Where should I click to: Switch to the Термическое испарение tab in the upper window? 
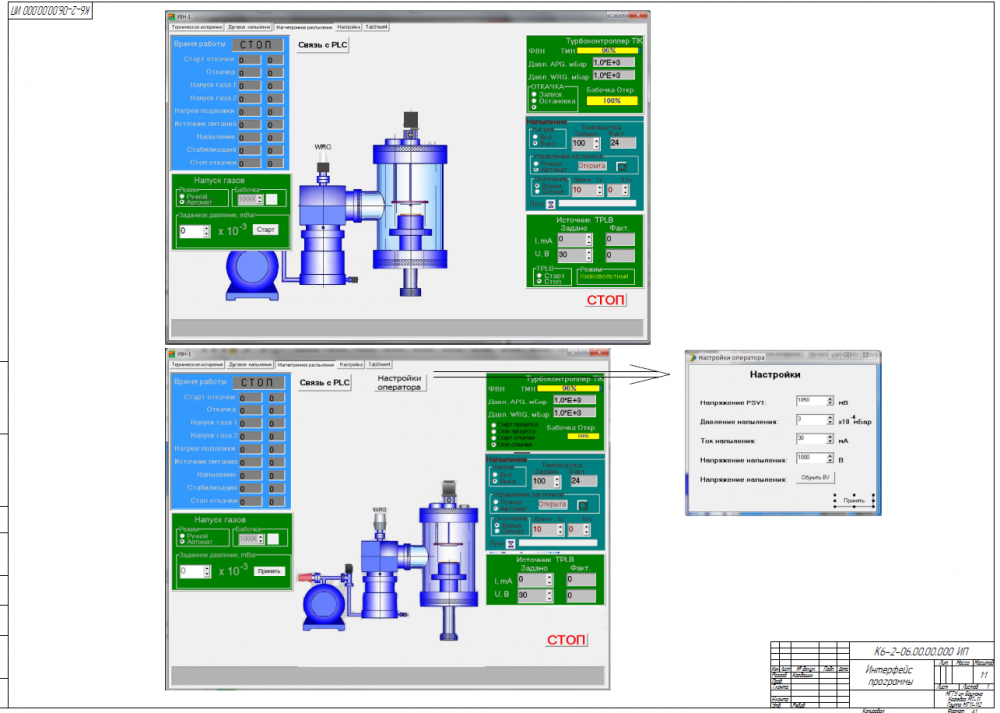click(x=197, y=27)
